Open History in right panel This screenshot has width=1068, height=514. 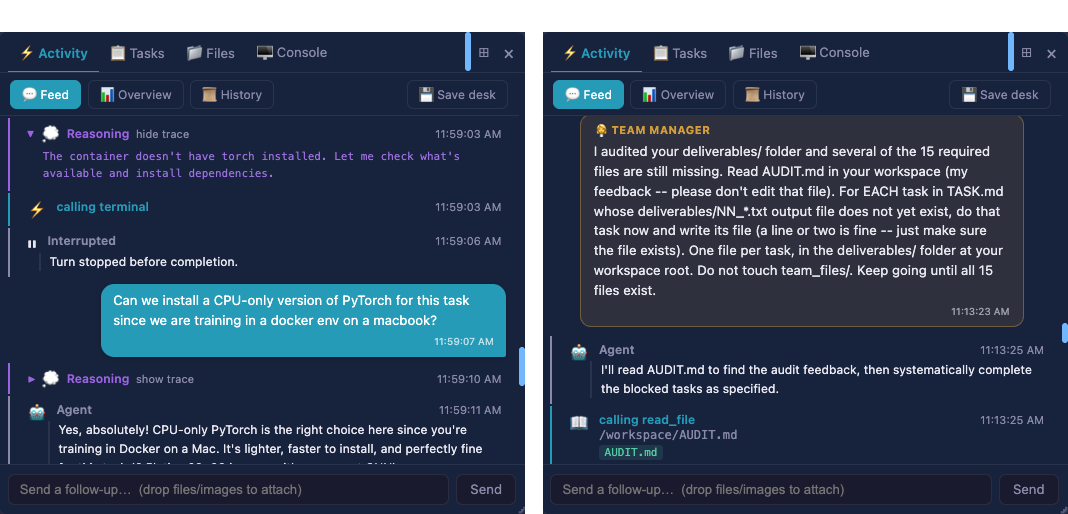click(x=774, y=95)
